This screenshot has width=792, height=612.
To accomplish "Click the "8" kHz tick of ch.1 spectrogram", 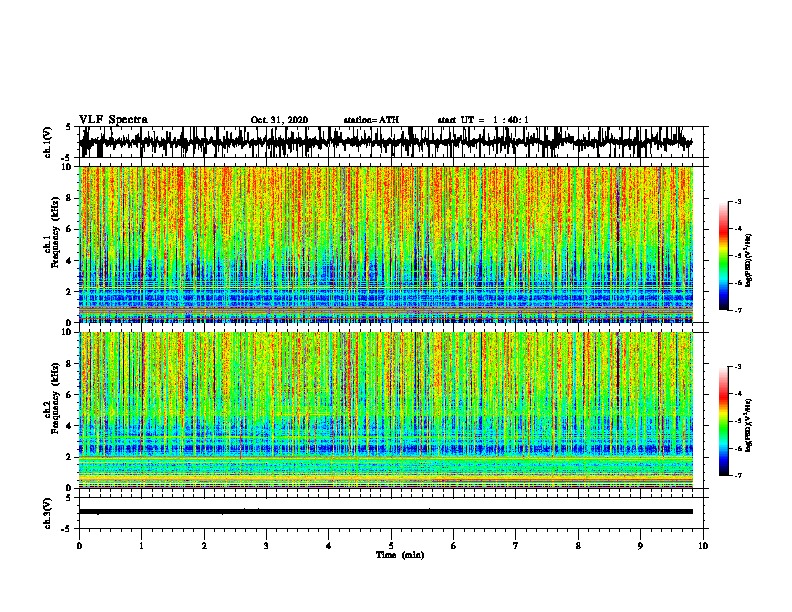I will (x=70, y=198).
